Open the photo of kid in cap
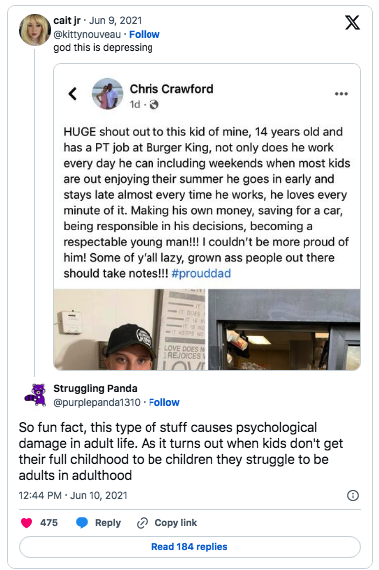 129,329
